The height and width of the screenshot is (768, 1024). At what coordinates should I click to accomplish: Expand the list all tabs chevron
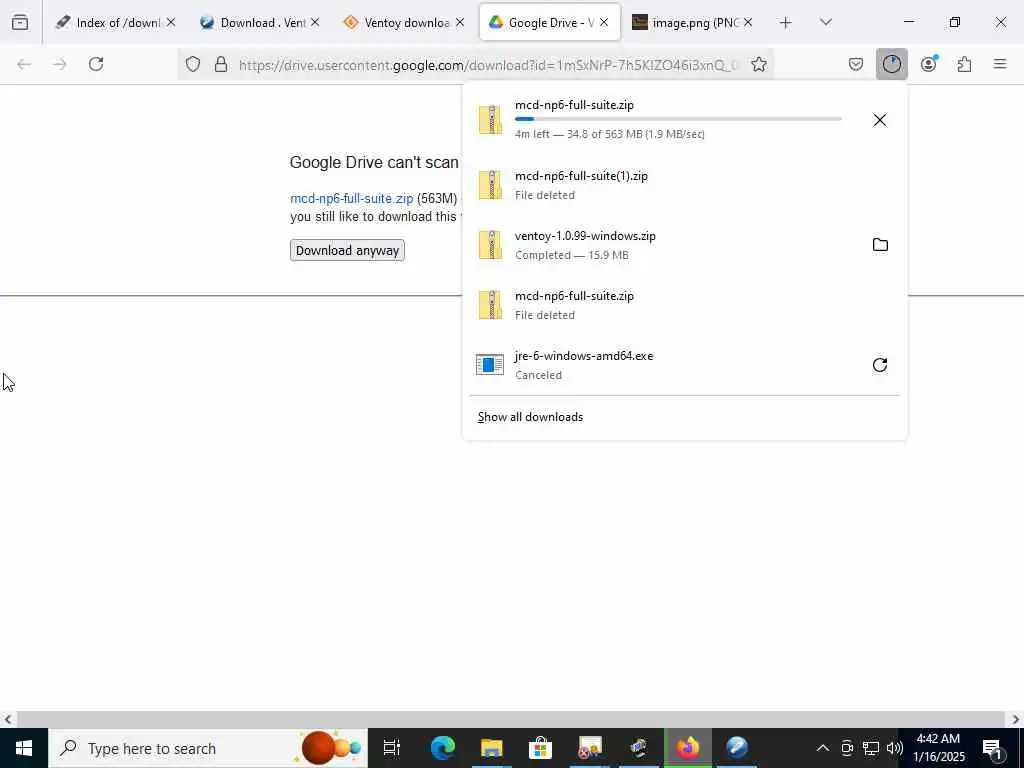click(825, 23)
